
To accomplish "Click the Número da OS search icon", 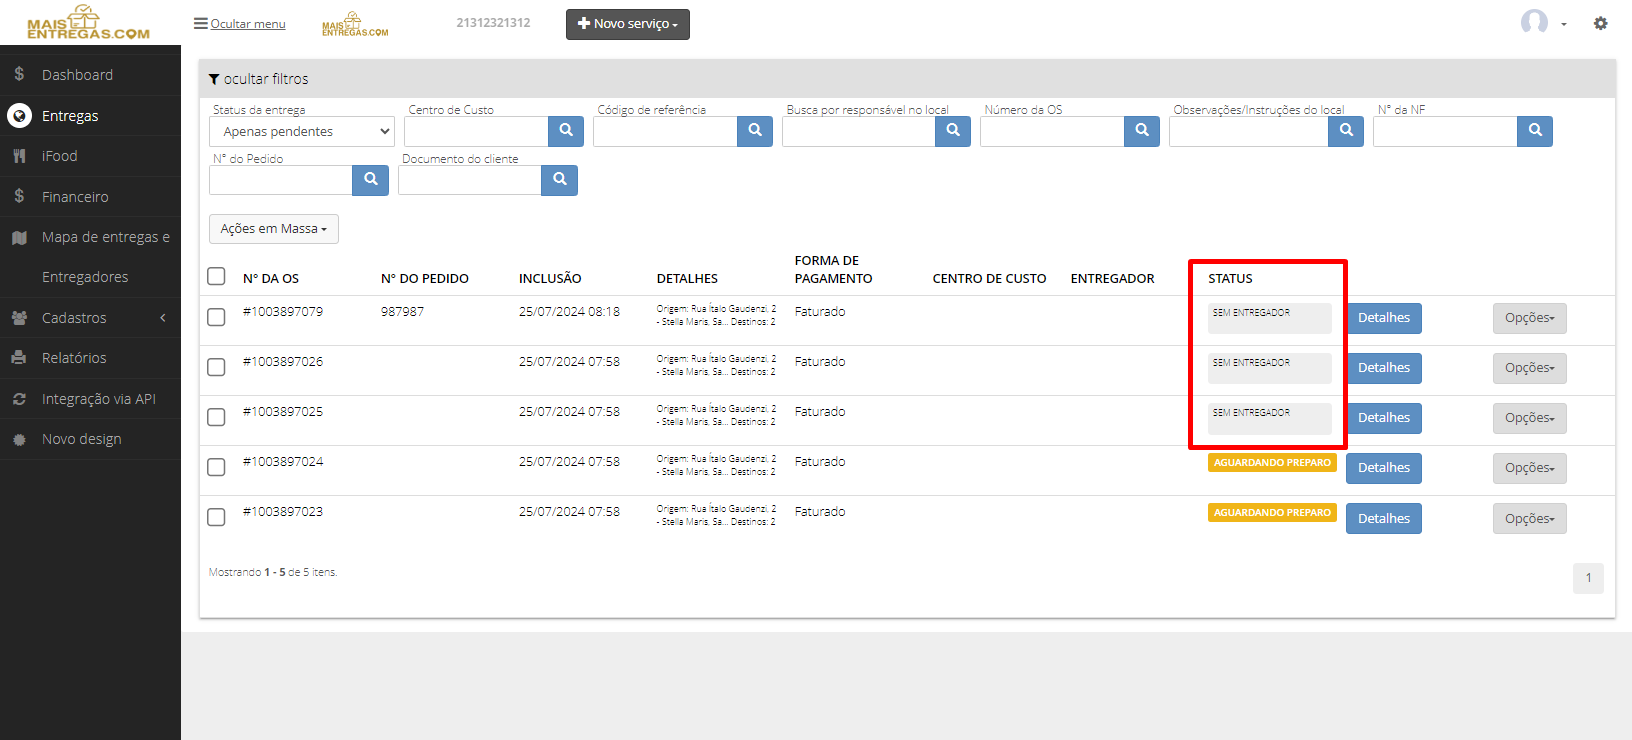I will 1142,131.
